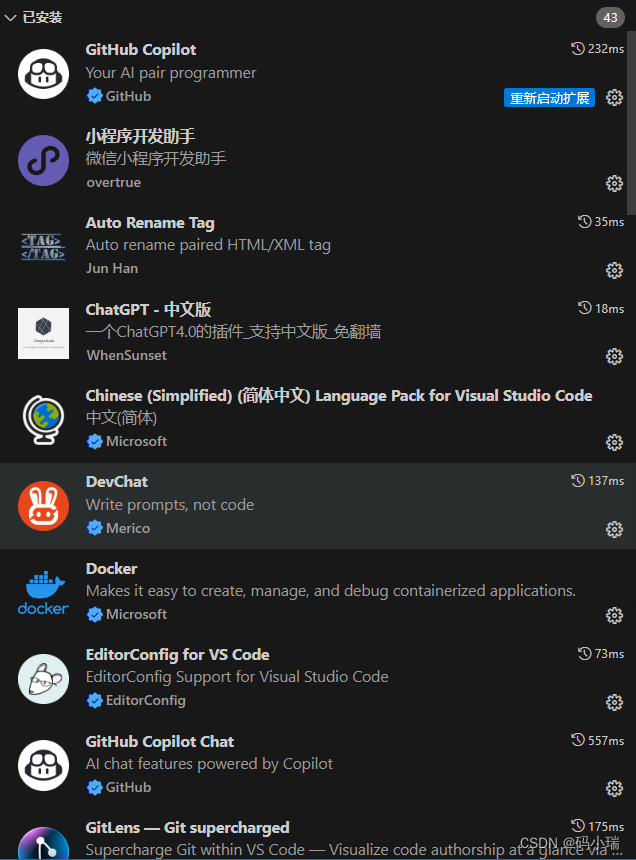Select the Auto Rename Tag extension title
The height and width of the screenshot is (860, 636).
(x=150, y=223)
